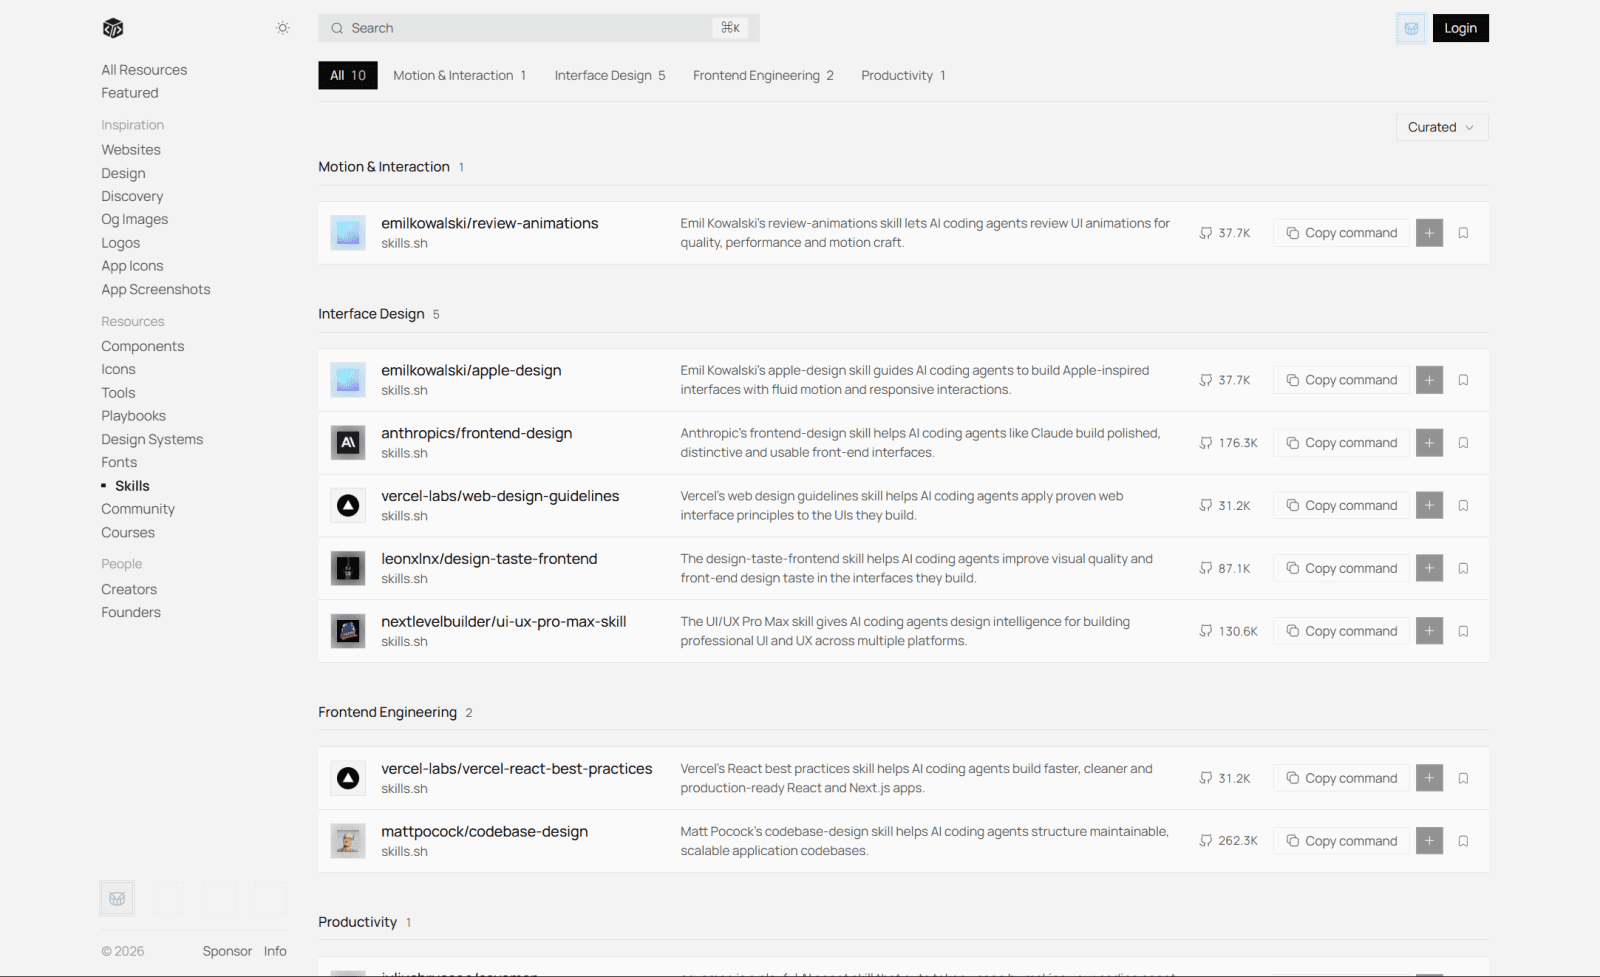Switch to Interface Design tab
Image resolution: width=1600 pixels, height=977 pixels.
click(610, 75)
